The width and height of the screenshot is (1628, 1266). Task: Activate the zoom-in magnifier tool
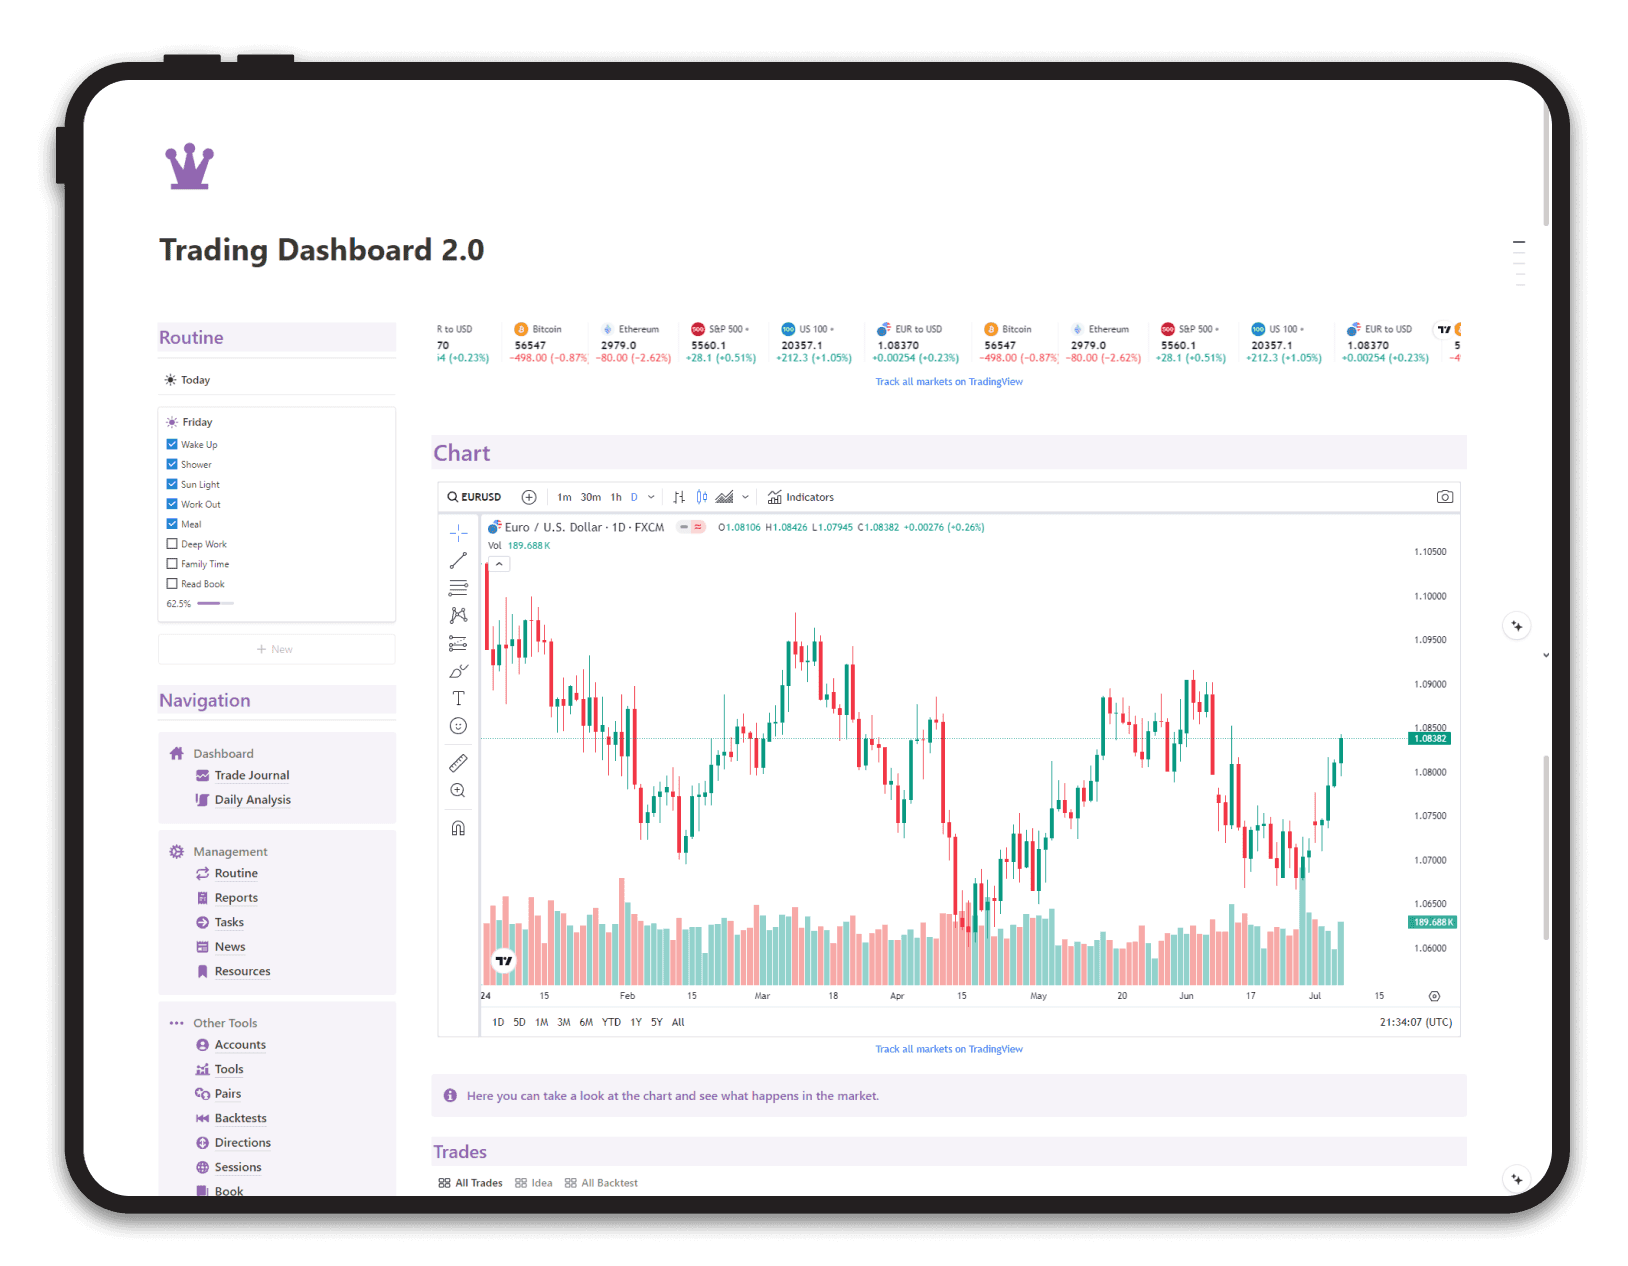[x=458, y=791]
